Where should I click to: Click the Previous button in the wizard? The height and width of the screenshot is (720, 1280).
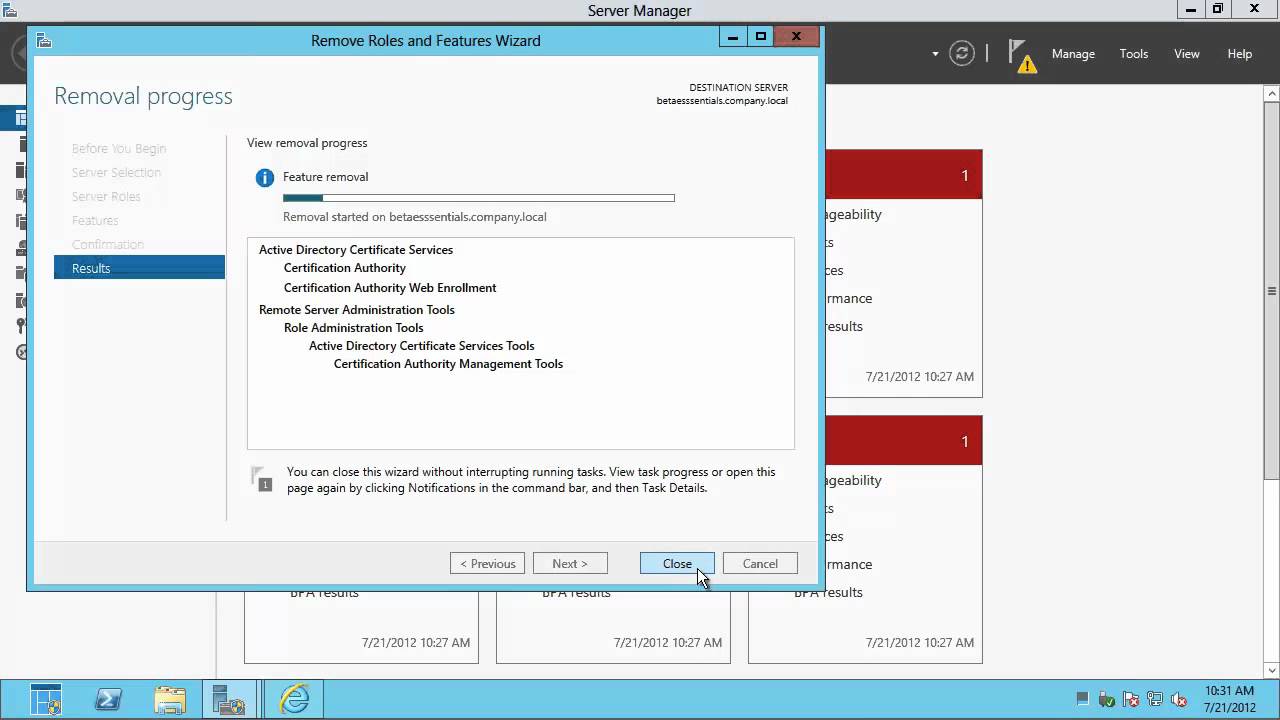[487, 564]
